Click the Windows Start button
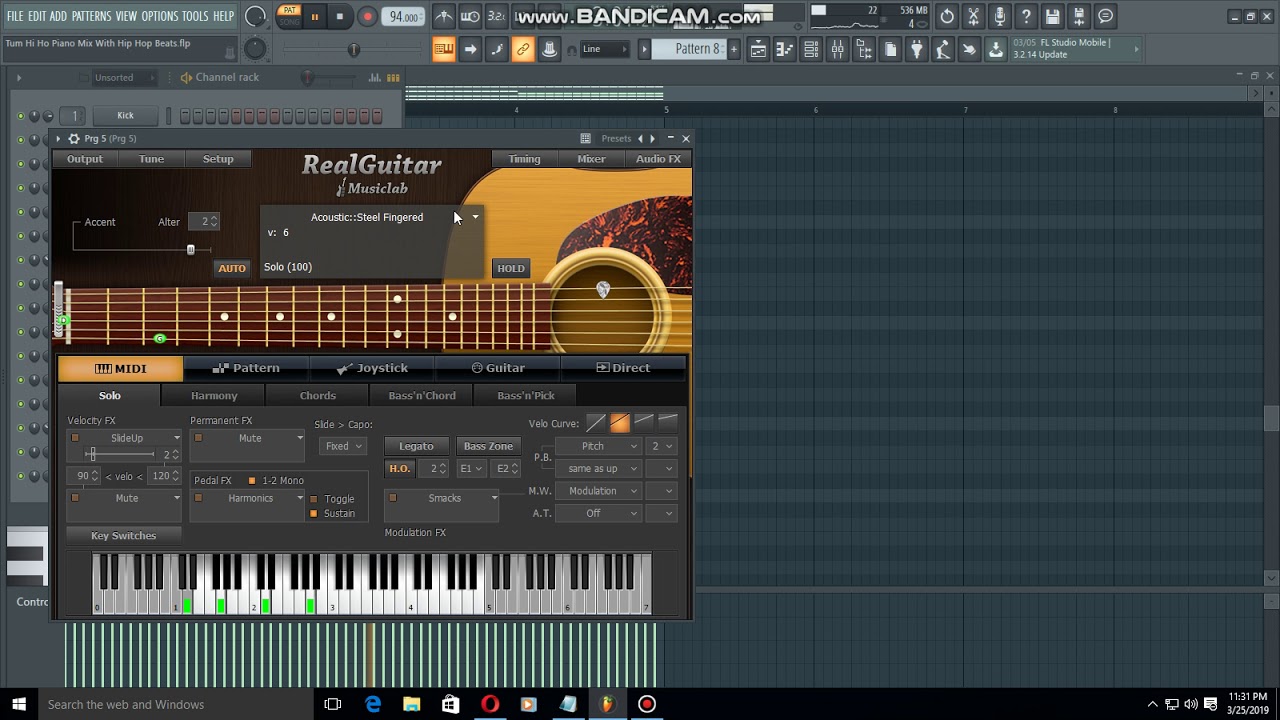This screenshot has height=720, width=1280. coord(19,704)
